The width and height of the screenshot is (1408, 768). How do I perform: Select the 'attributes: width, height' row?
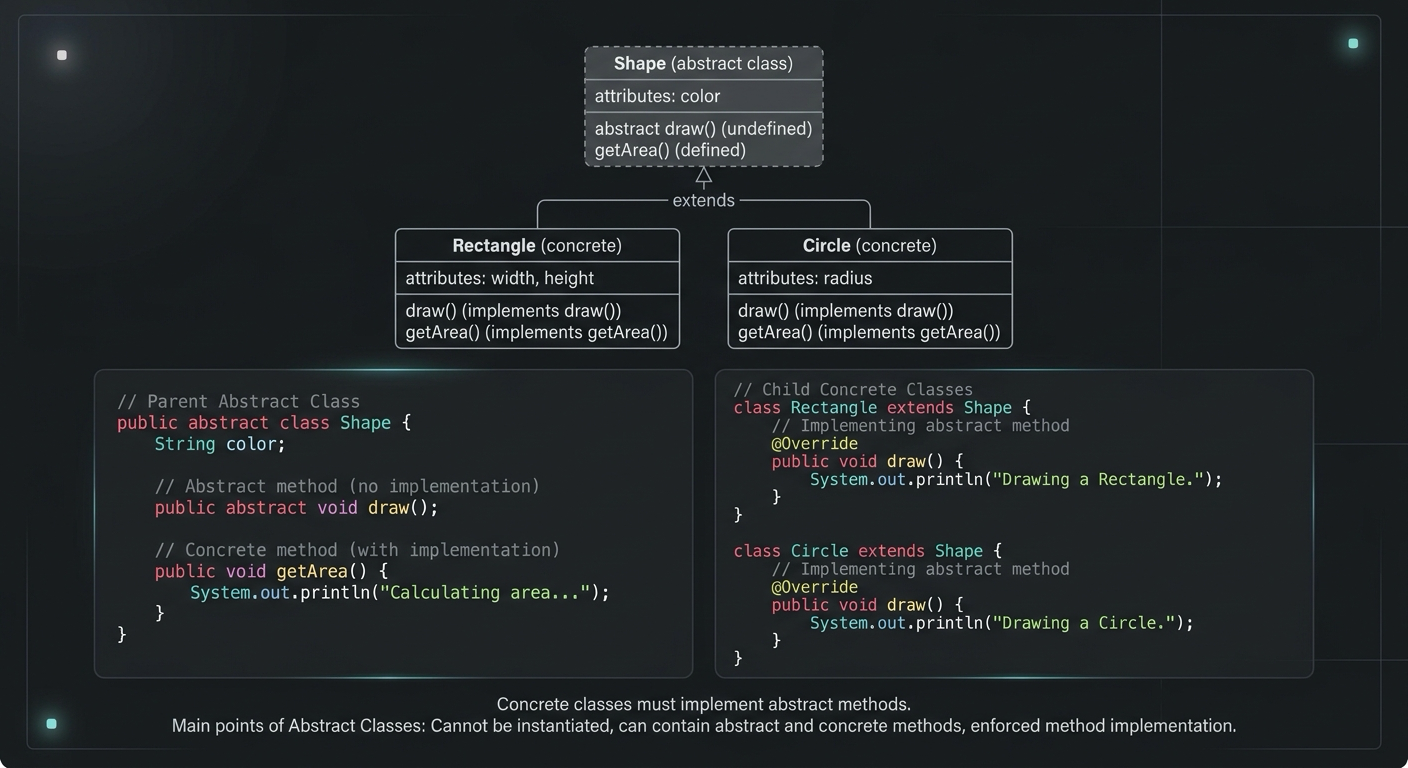pos(500,277)
